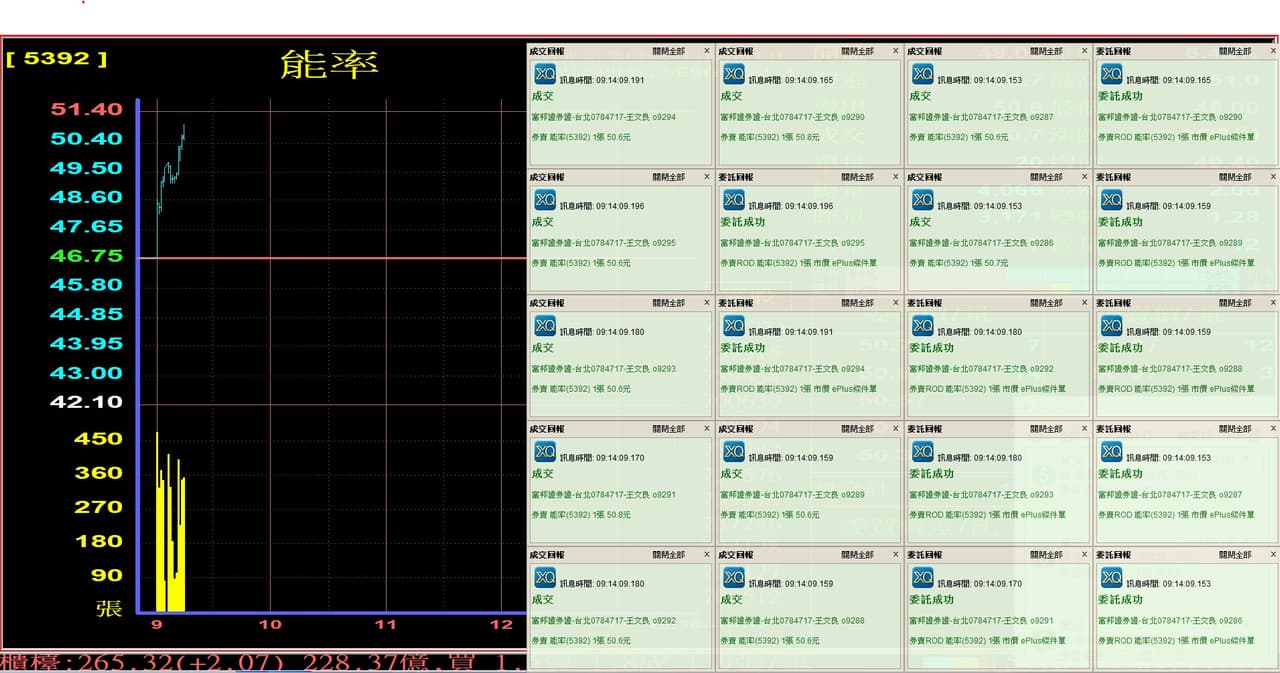Click the 能率 chart title
1280x673 pixels.
coord(329,64)
